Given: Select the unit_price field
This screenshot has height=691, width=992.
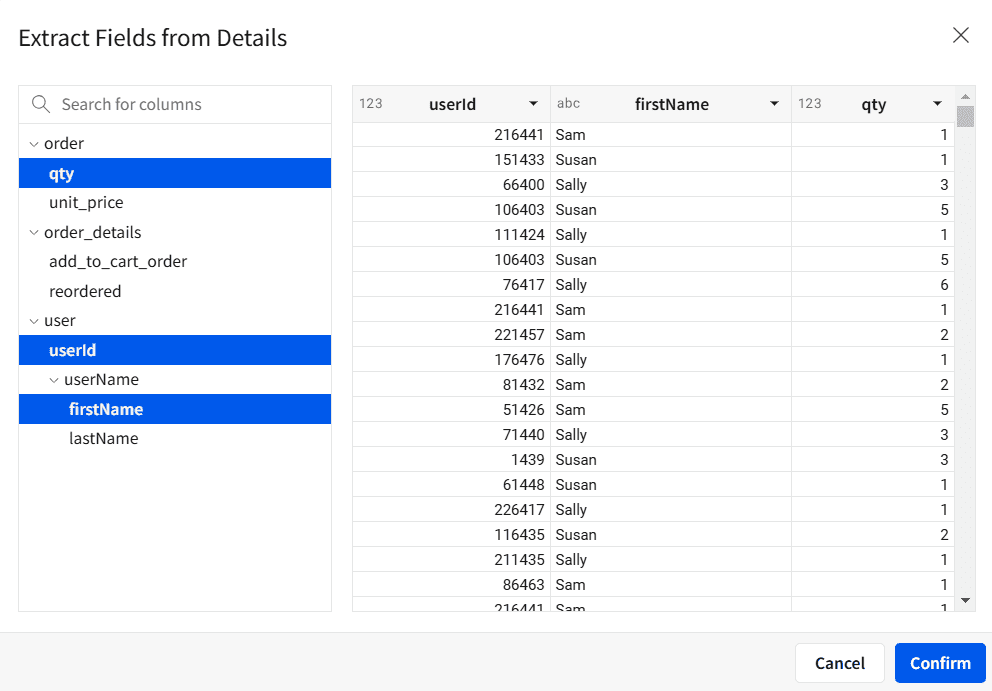Looking at the screenshot, I should coord(86,203).
